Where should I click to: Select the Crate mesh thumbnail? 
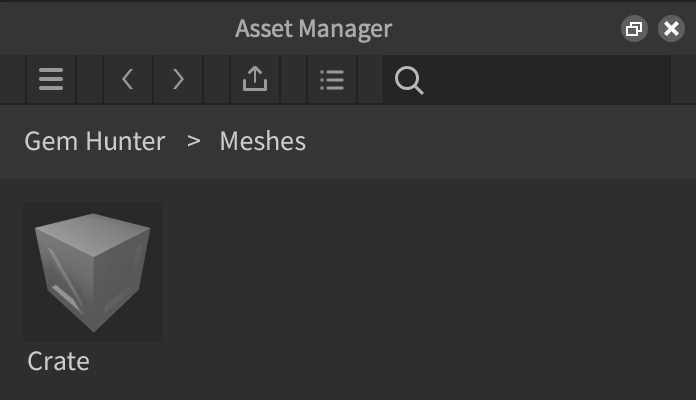pos(93,272)
